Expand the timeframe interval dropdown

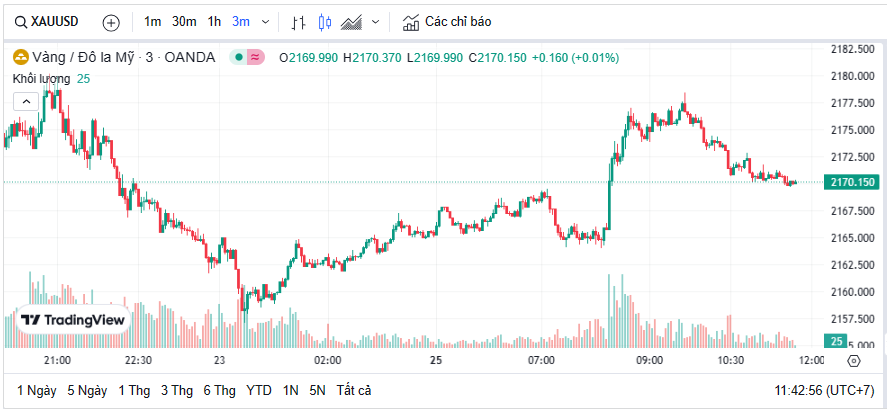[264, 21]
